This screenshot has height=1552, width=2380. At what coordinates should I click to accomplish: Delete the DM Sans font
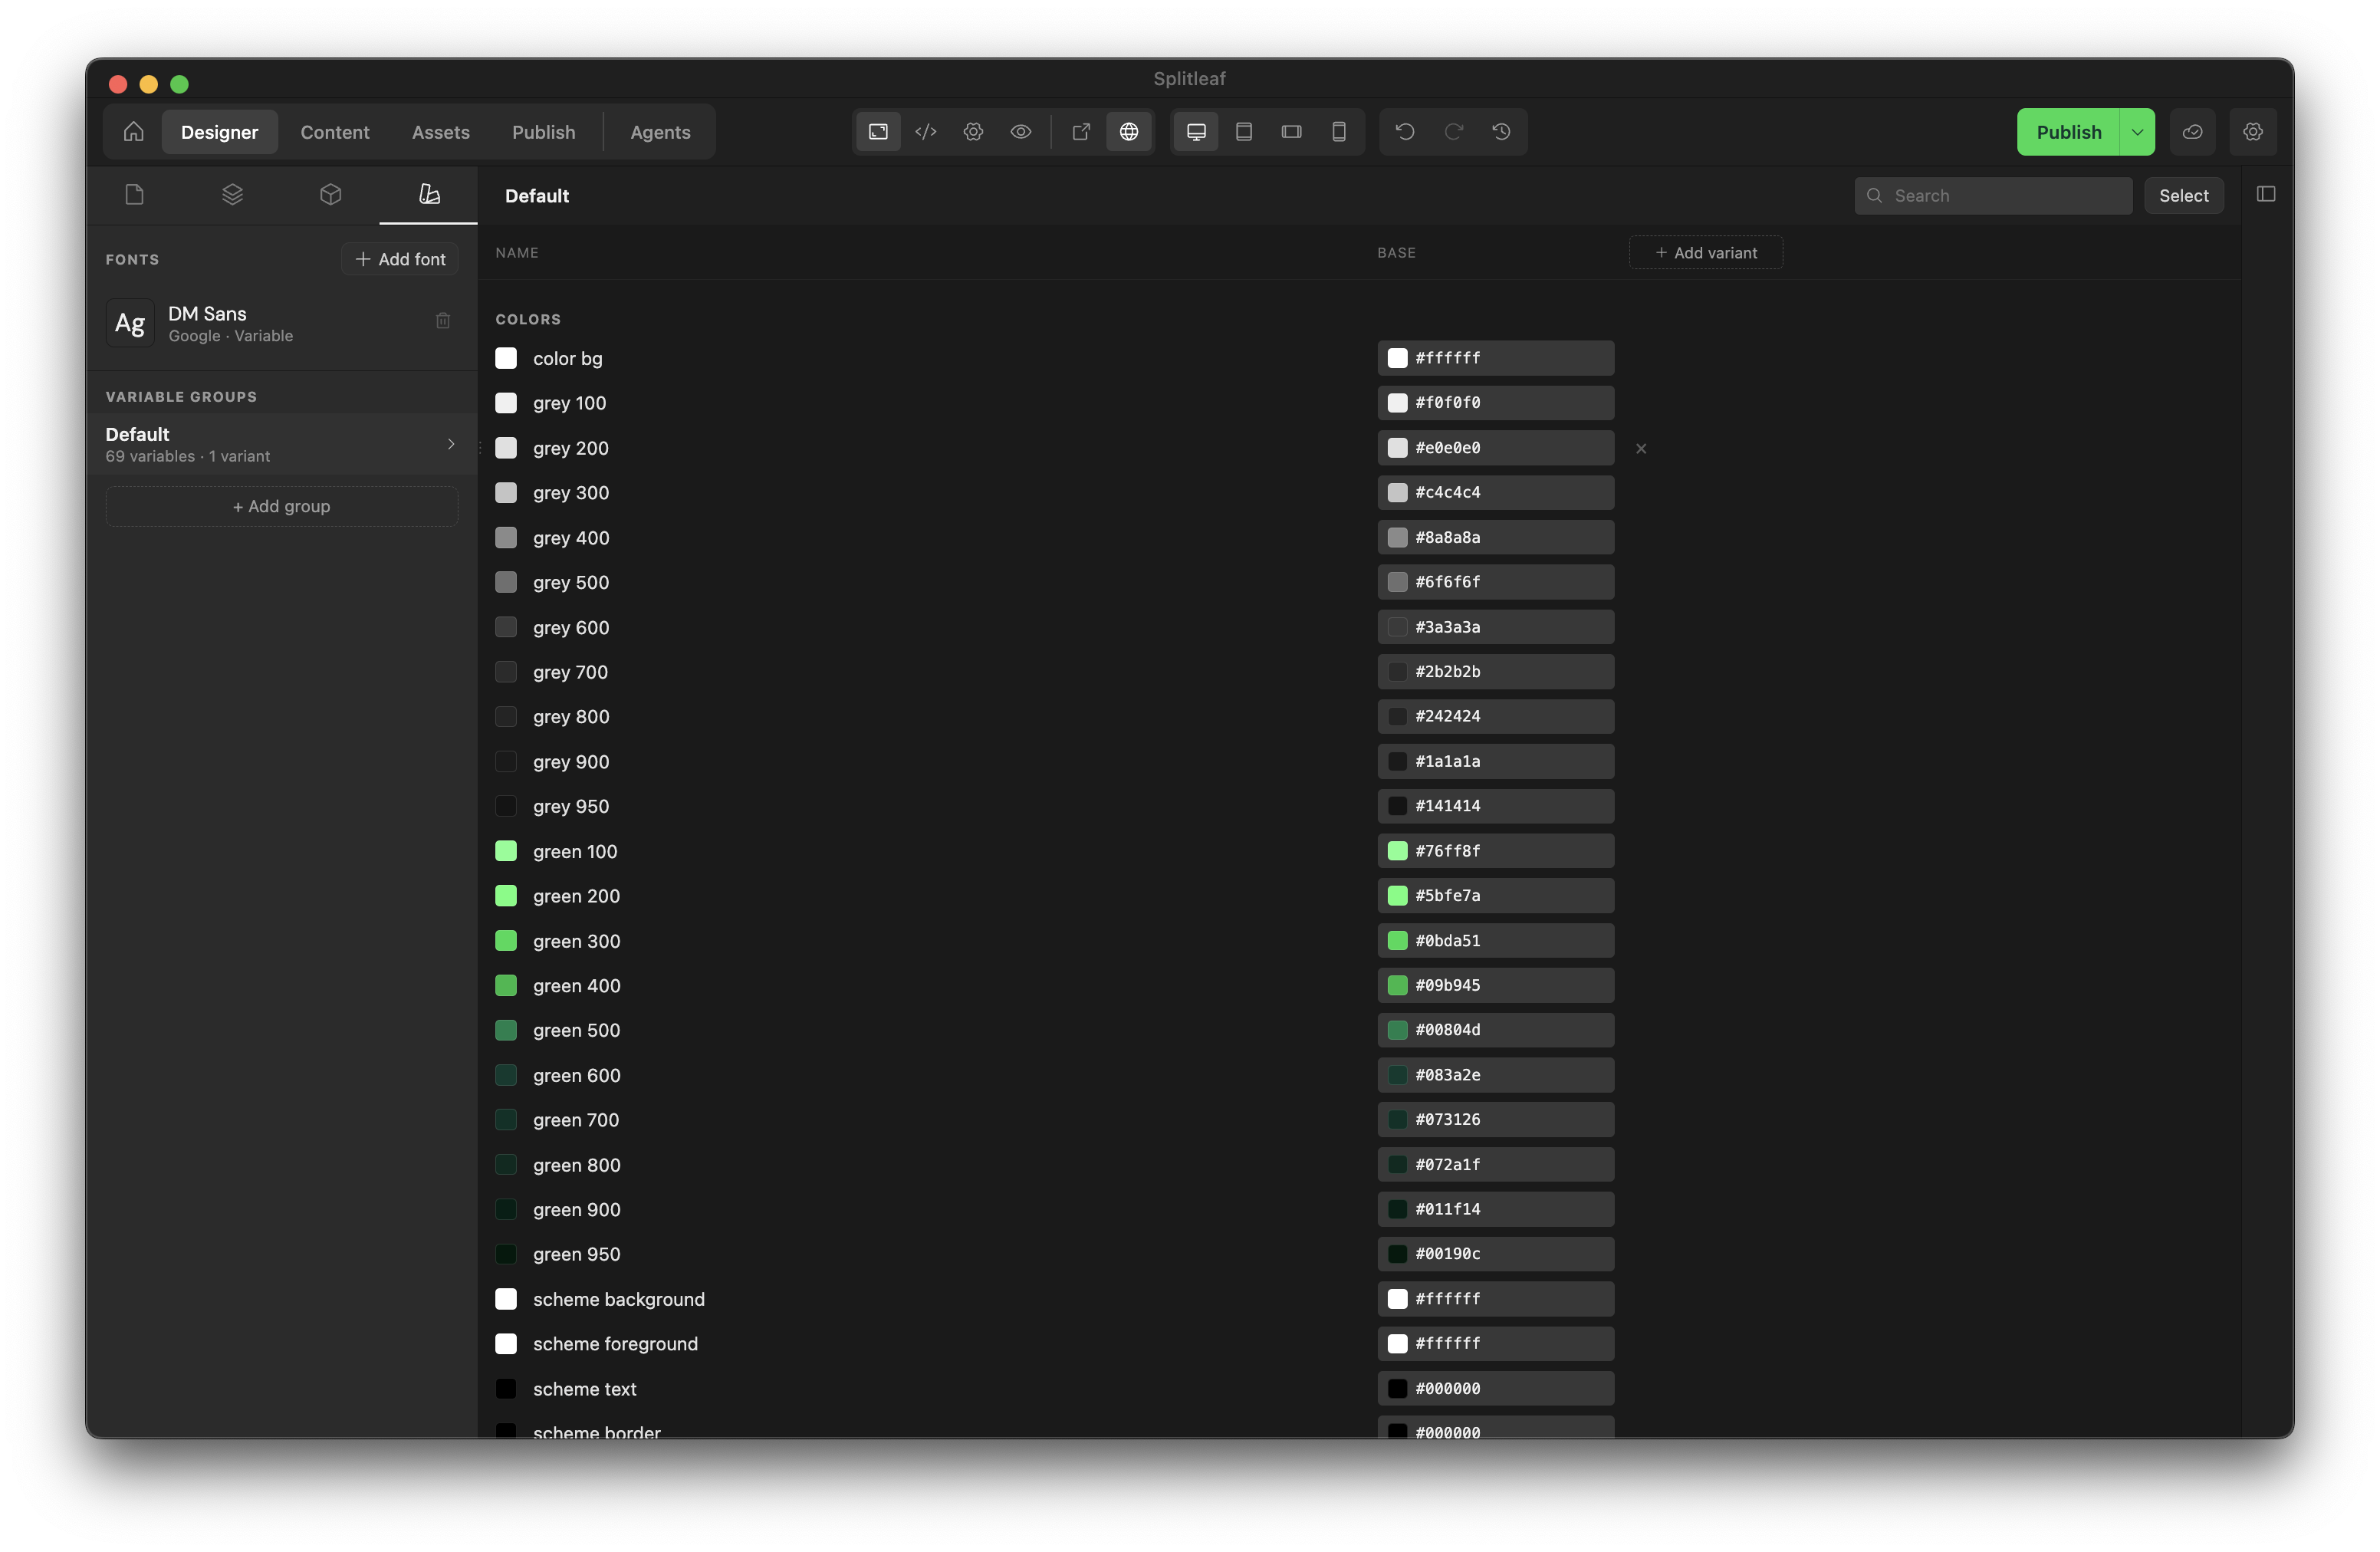tap(443, 321)
